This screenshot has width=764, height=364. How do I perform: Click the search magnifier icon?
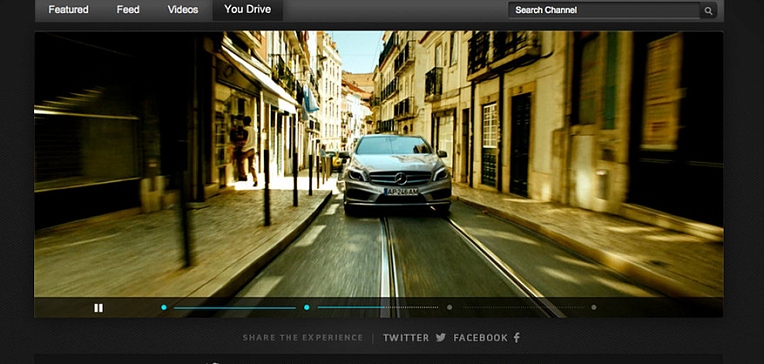click(708, 10)
